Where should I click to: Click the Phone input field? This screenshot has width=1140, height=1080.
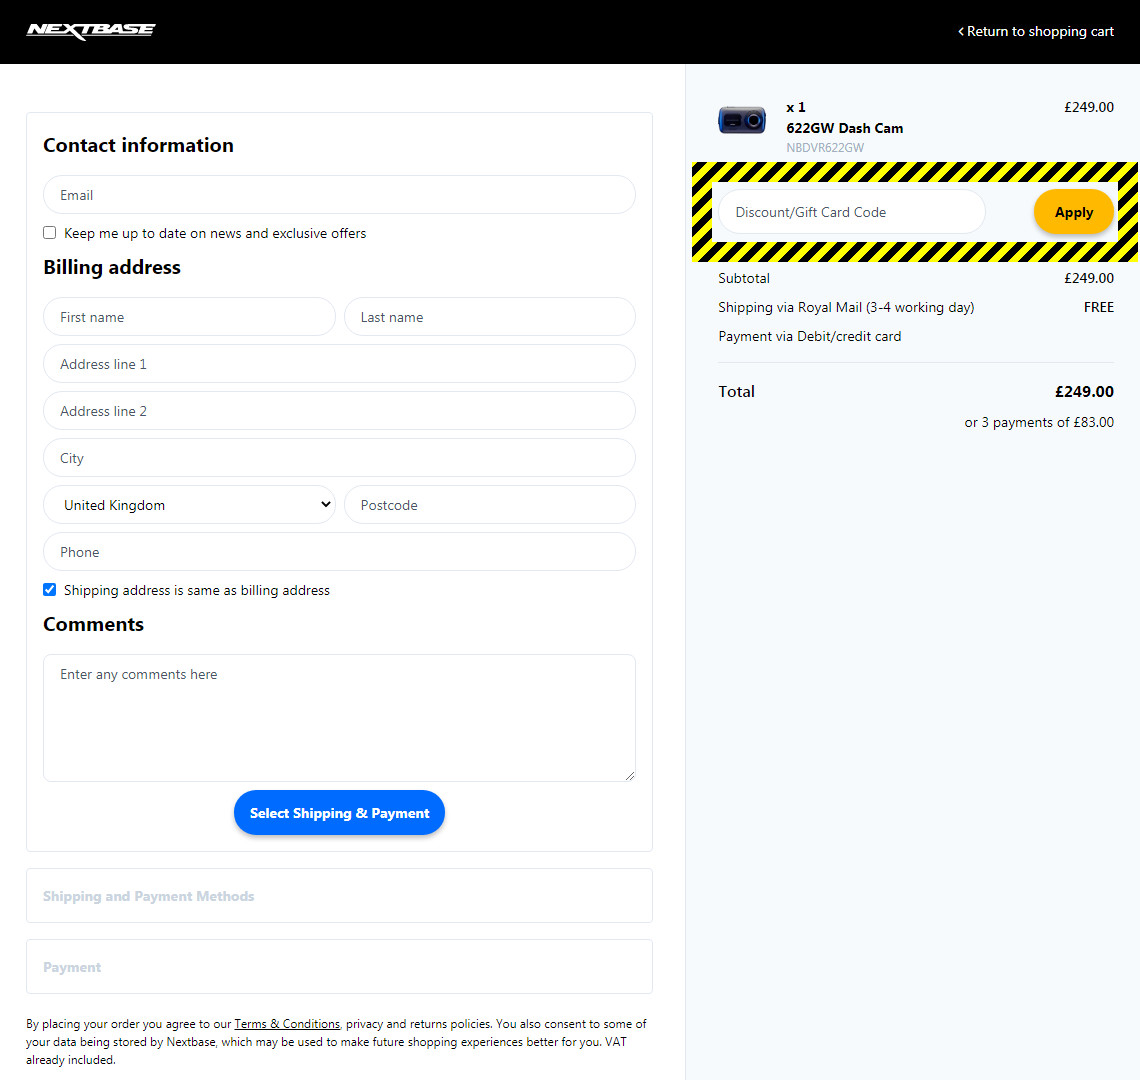pos(339,551)
